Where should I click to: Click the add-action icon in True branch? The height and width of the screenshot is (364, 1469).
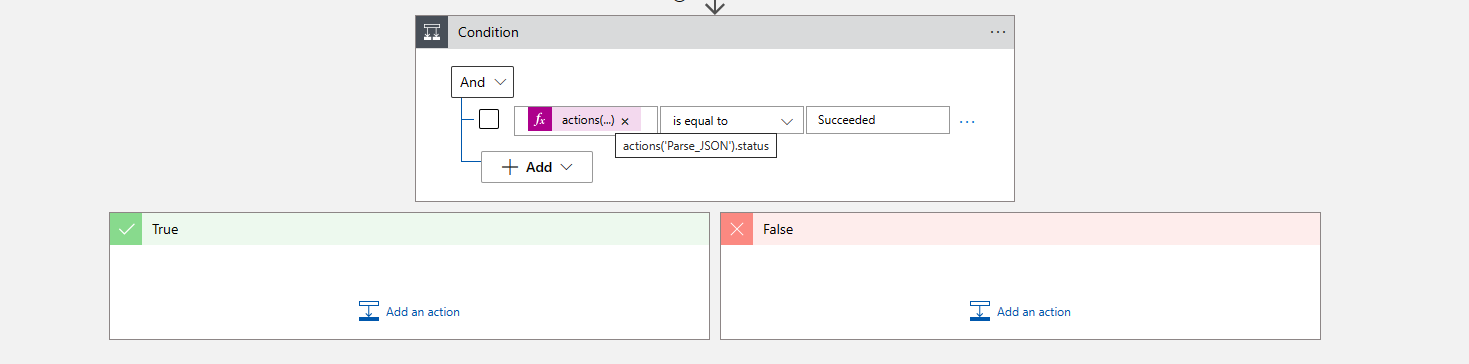tap(369, 312)
